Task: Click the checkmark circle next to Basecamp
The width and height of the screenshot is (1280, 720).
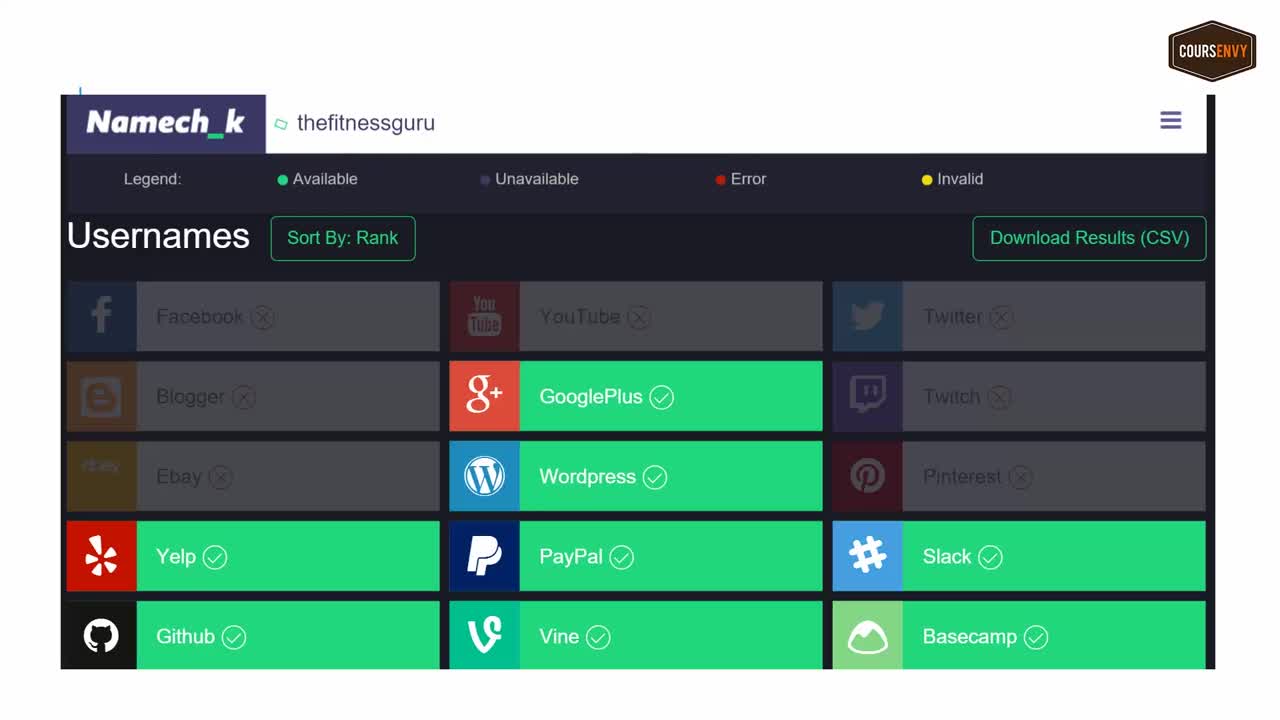Action: [x=1036, y=637]
